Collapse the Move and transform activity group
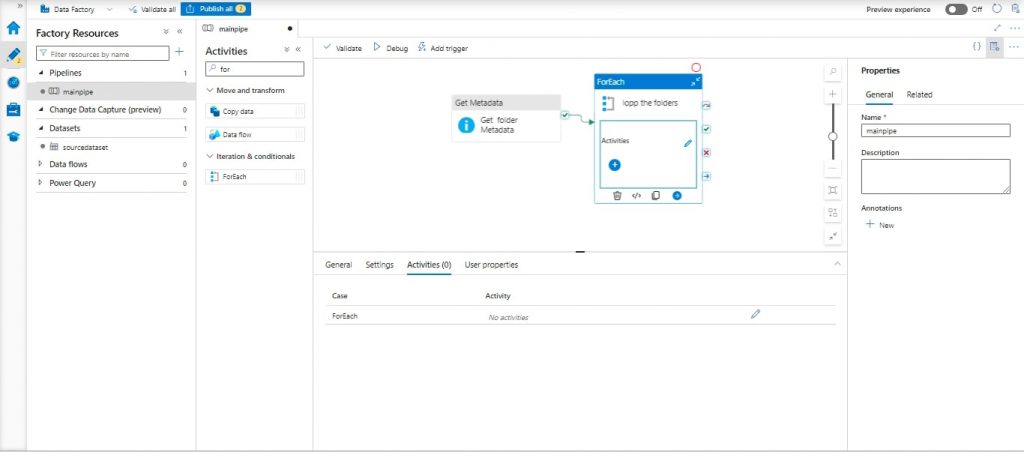 point(207,90)
